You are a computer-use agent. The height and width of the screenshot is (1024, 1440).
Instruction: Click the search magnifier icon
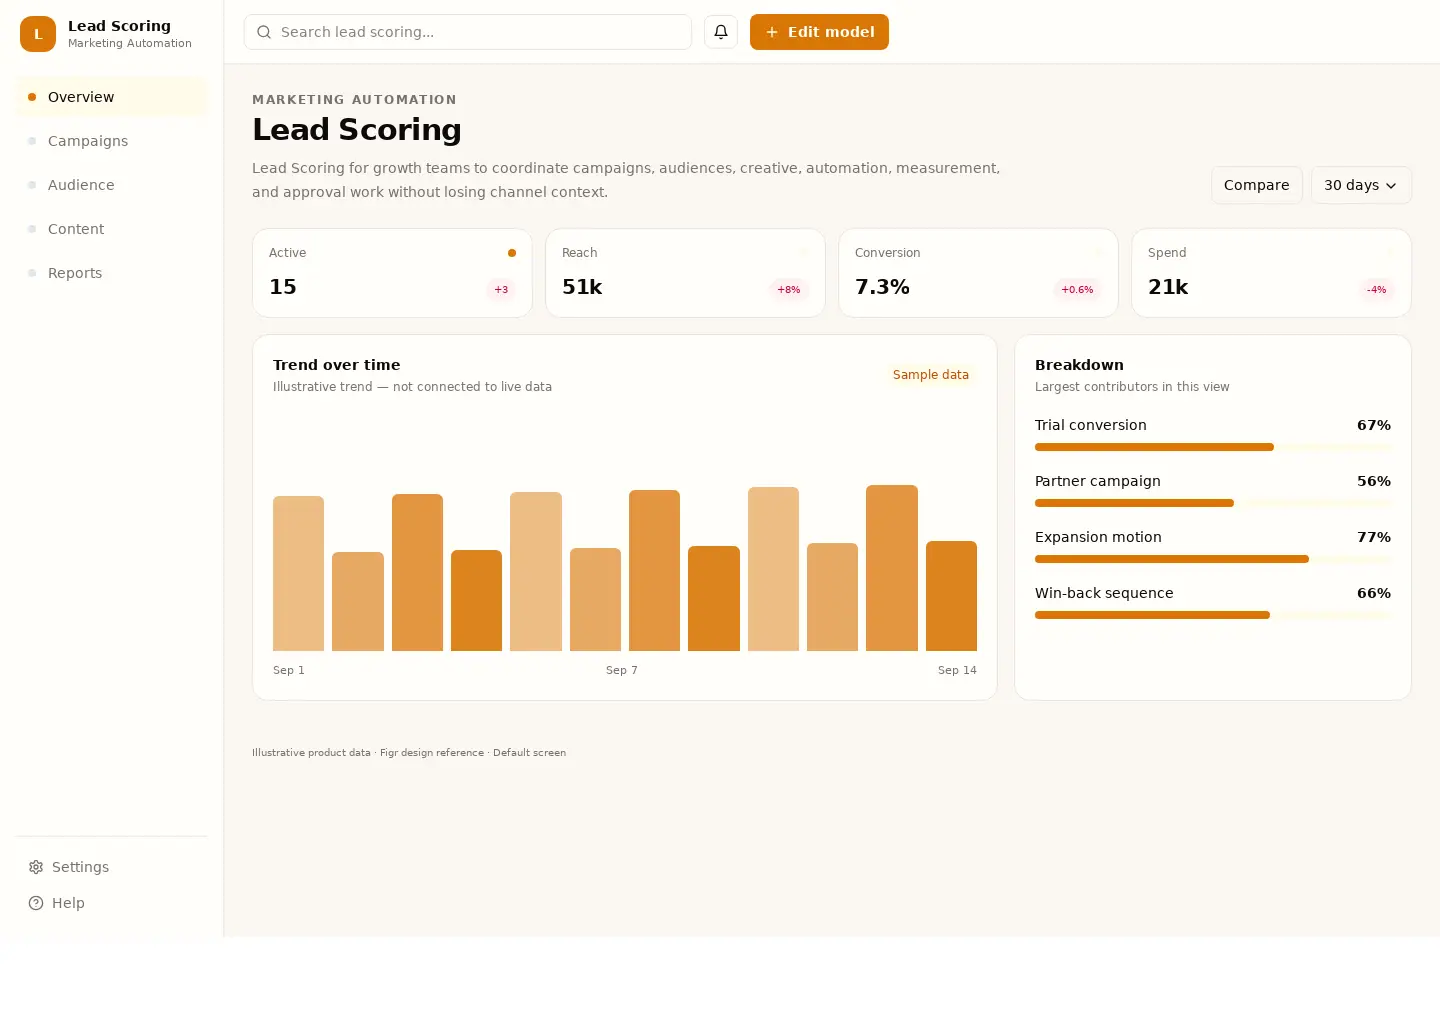point(264,32)
